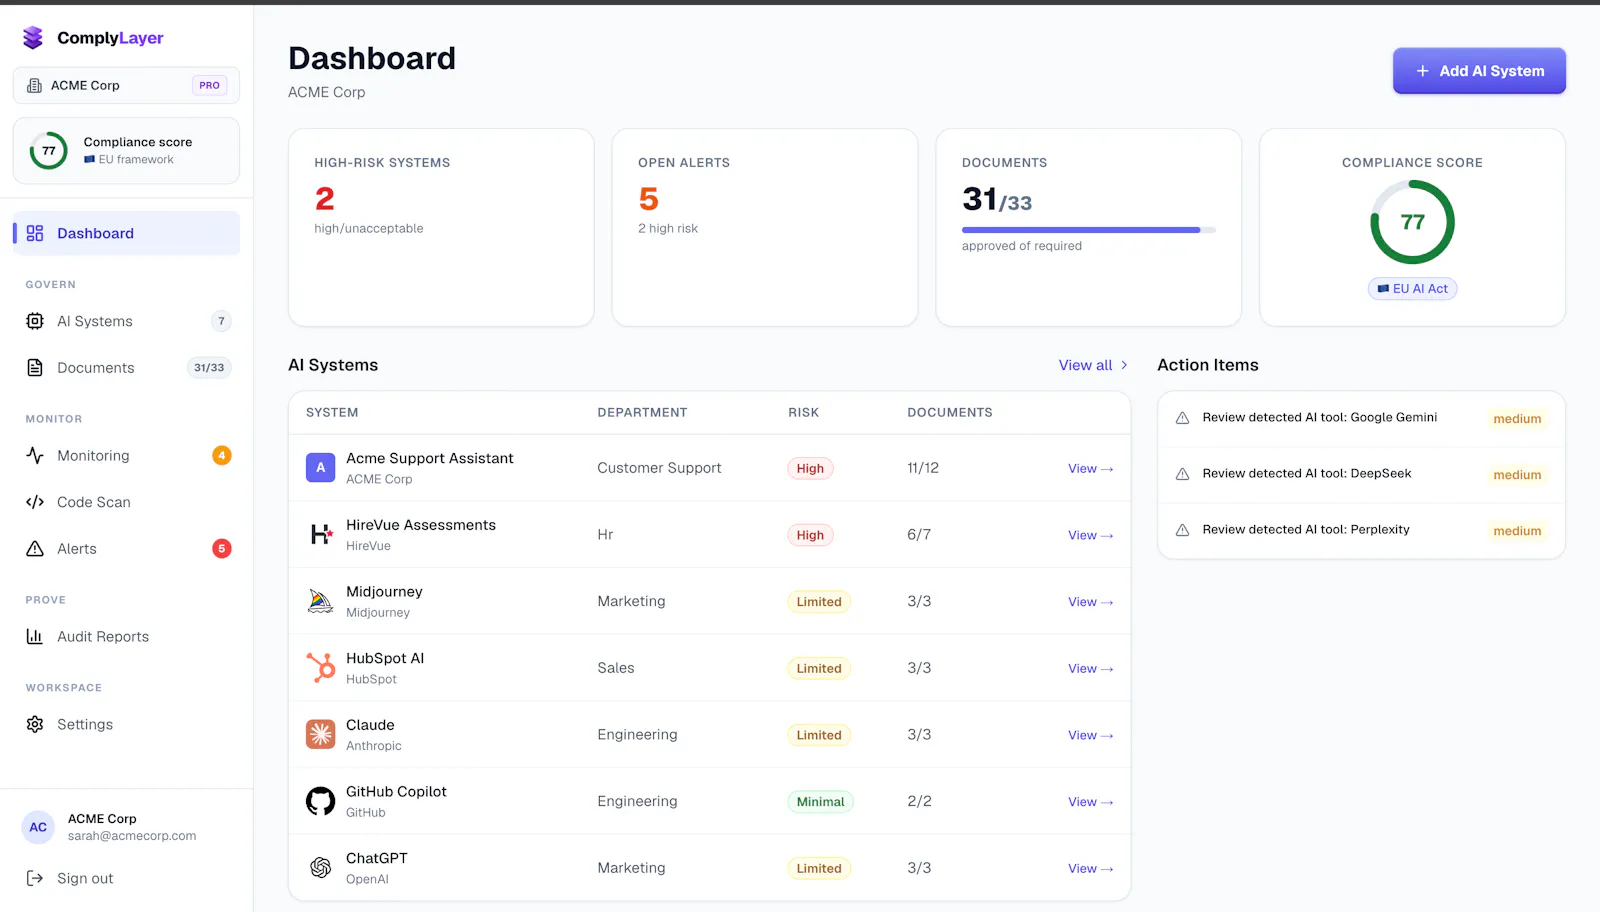Viewport: 1600px width, 912px height.
Task: Click the HireVue logo icon
Action: [x=320, y=534]
